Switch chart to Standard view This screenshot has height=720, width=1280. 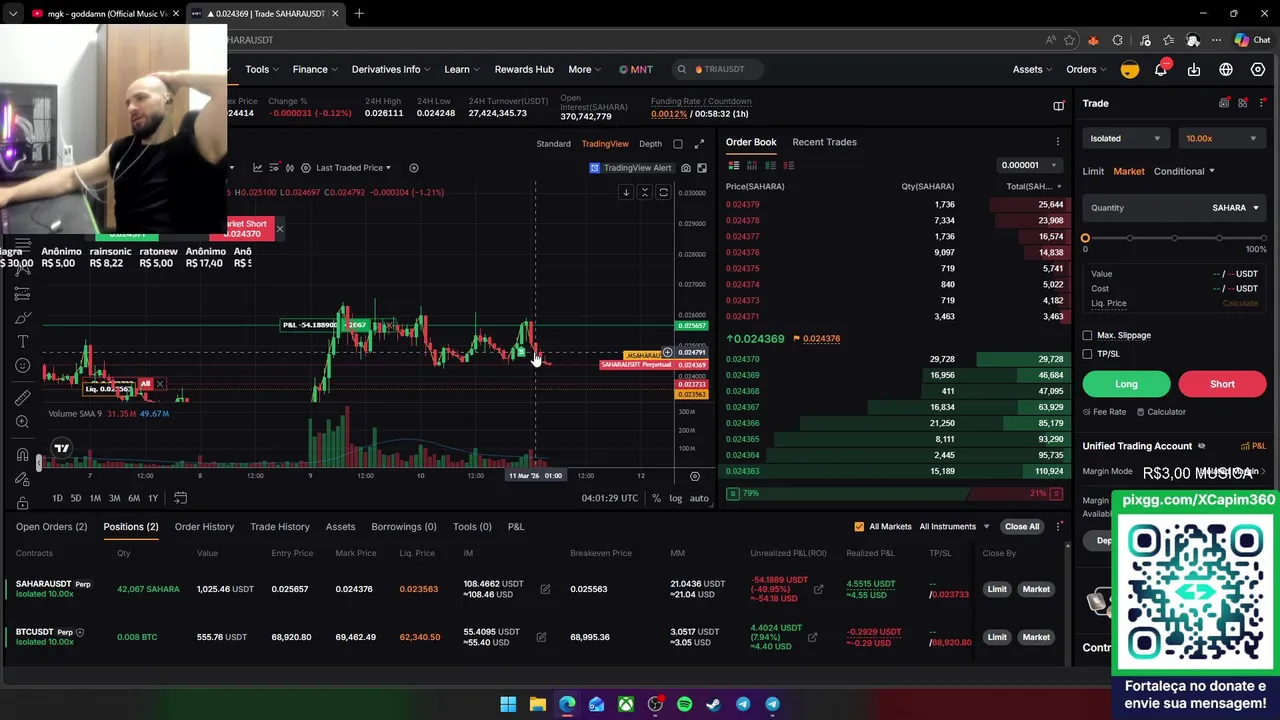click(x=553, y=144)
